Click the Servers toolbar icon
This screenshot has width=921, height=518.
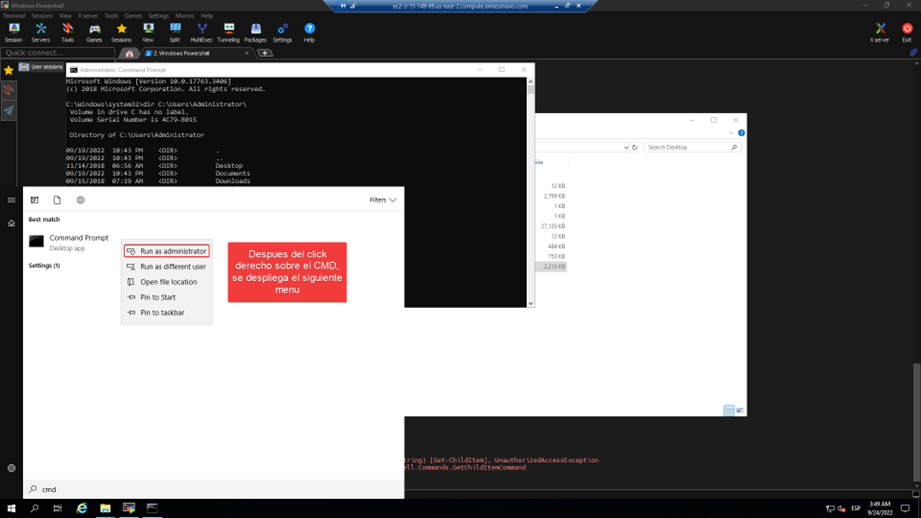(x=41, y=33)
